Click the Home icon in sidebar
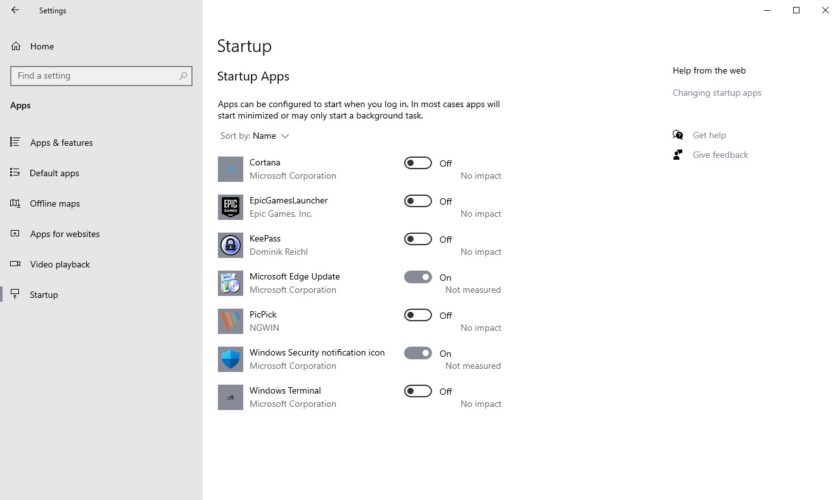 click(x=16, y=46)
